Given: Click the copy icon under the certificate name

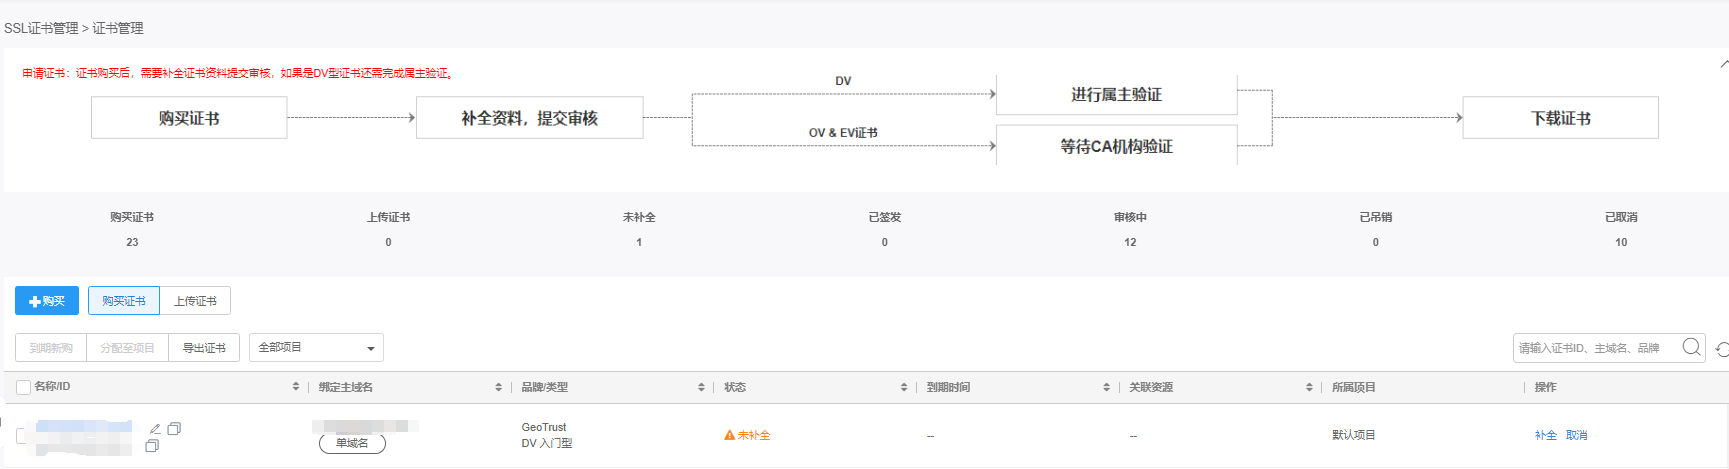Looking at the screenshot, I should point(152,446).
